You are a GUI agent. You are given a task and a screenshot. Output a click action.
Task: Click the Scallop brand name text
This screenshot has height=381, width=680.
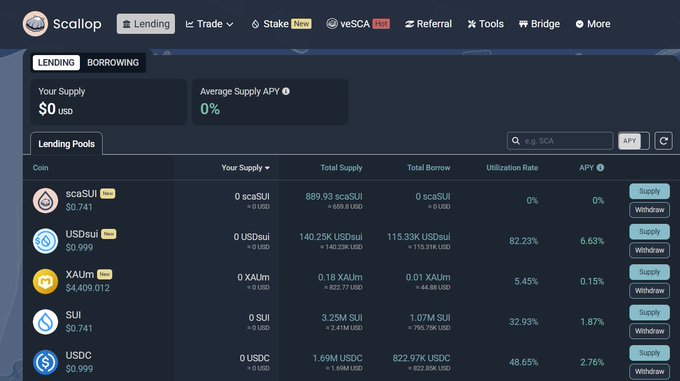(77, 24)
